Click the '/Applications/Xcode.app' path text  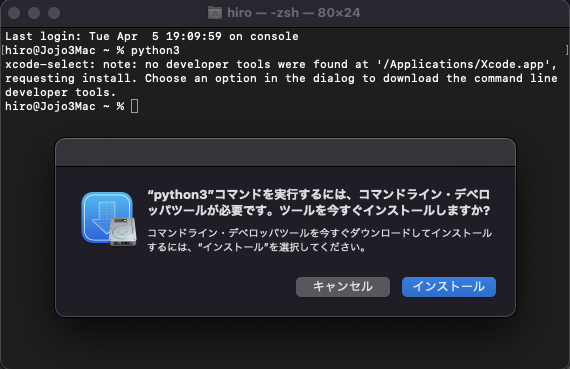pyautogui.click(x=463, y=64)
